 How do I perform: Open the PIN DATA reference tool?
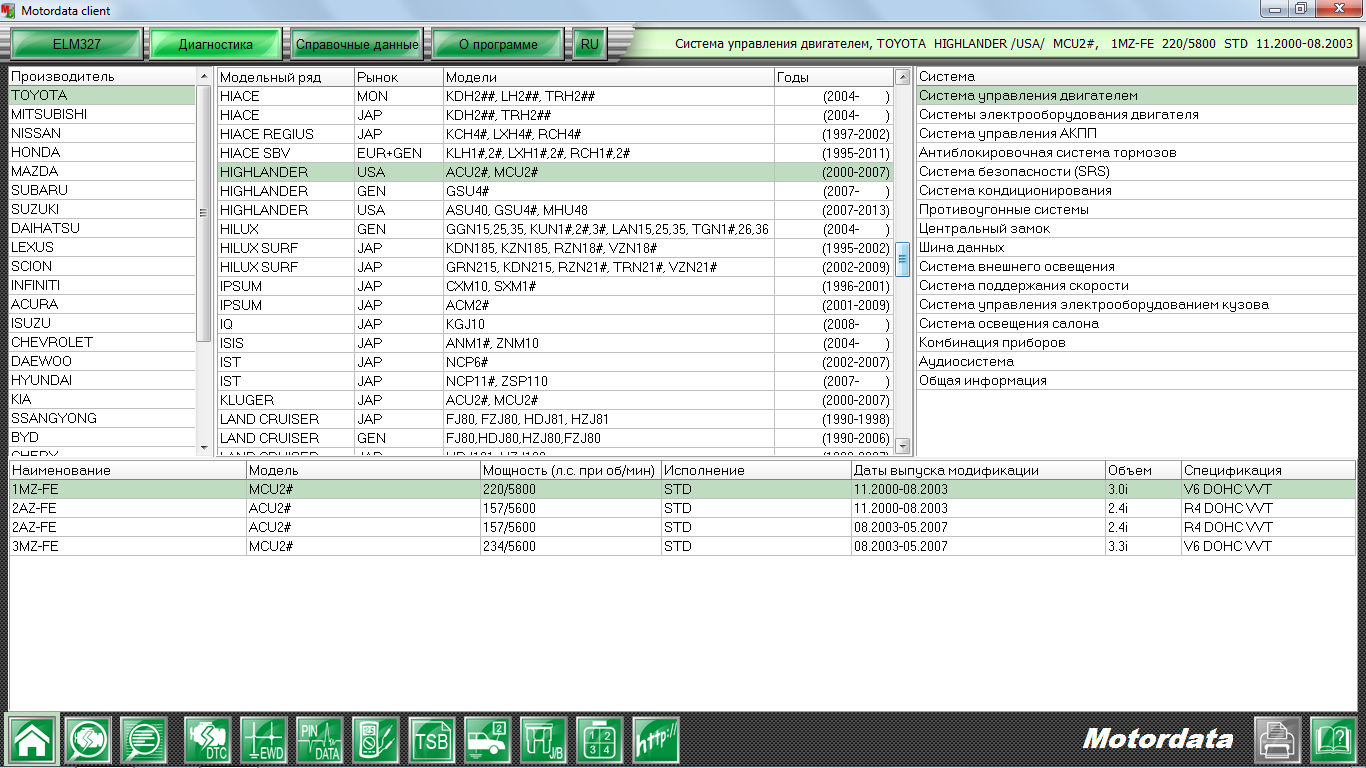point(318,740)
